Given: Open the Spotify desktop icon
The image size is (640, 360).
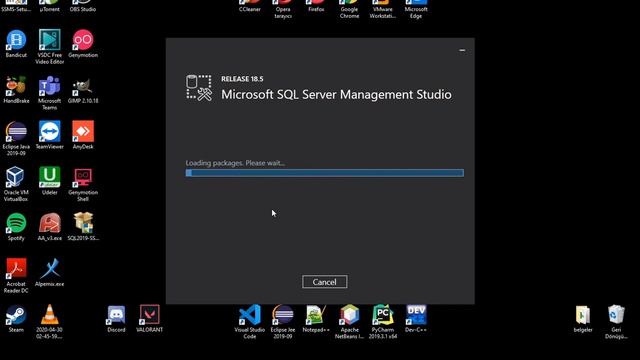Looking at the screenshot, I should [x=16, y=223].
